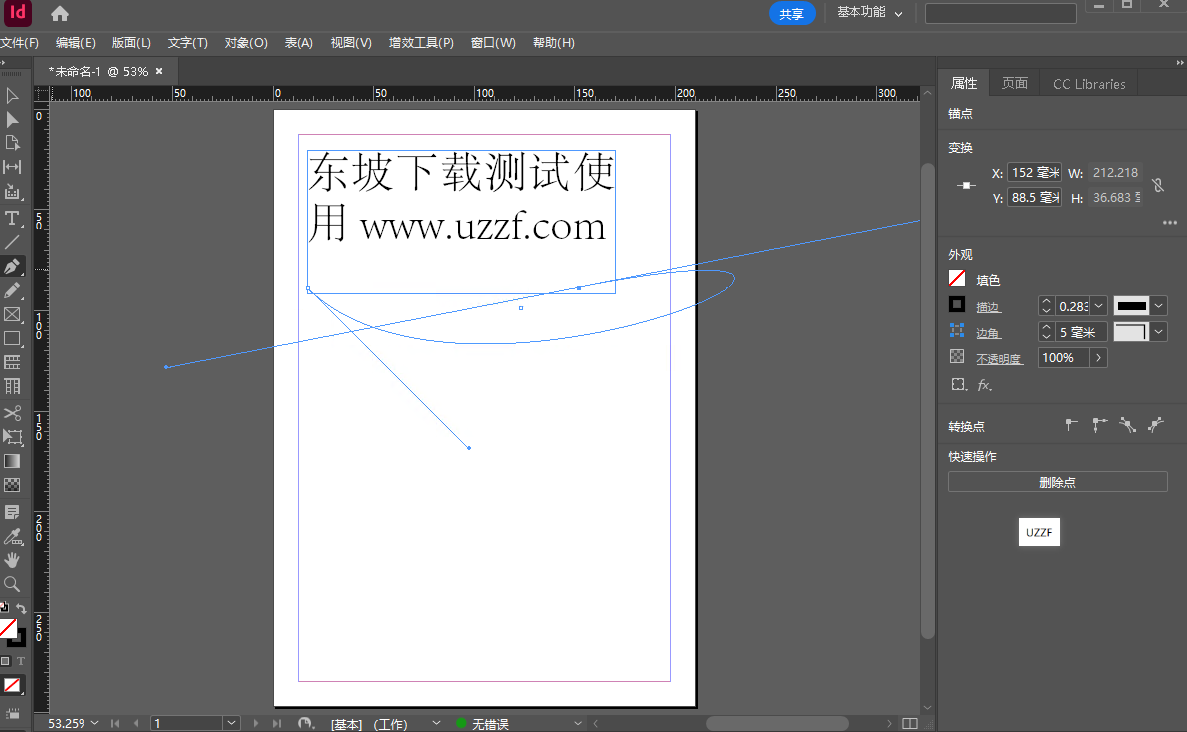Open the 对象(O) menu
The image size is (1187, 732).
click(x=246, y=43)
